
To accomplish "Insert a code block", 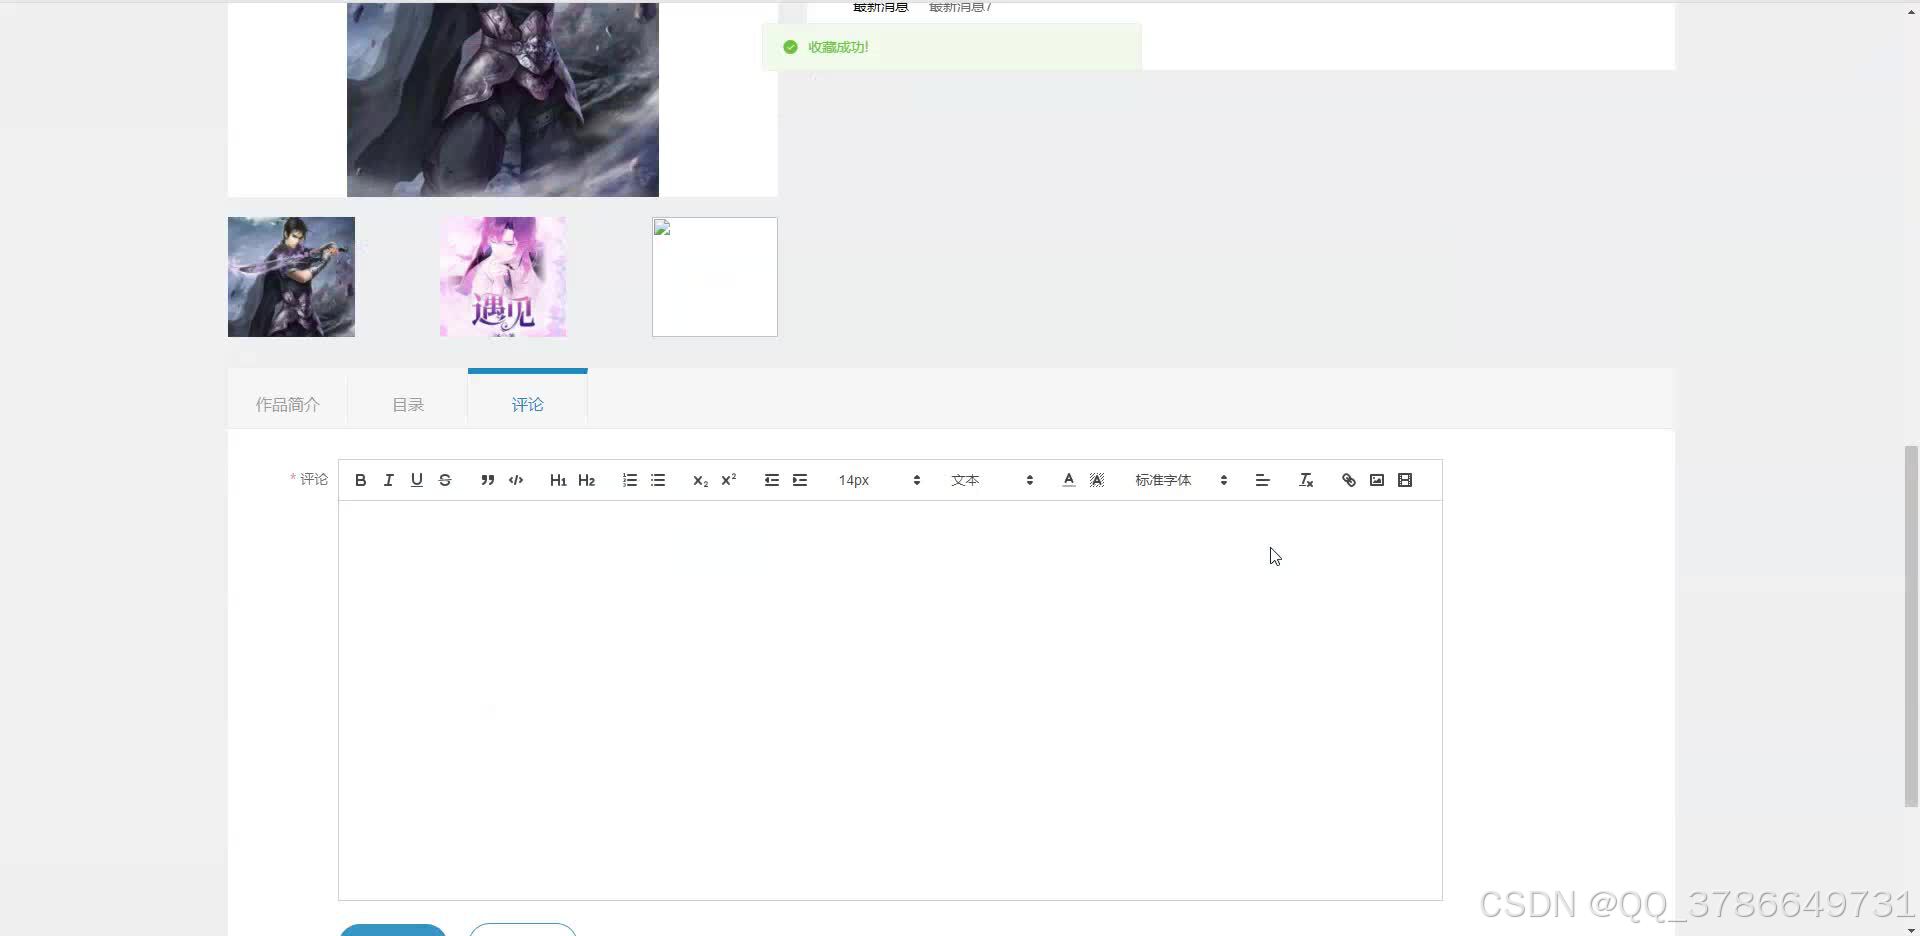I will click(x=516, y=480).
